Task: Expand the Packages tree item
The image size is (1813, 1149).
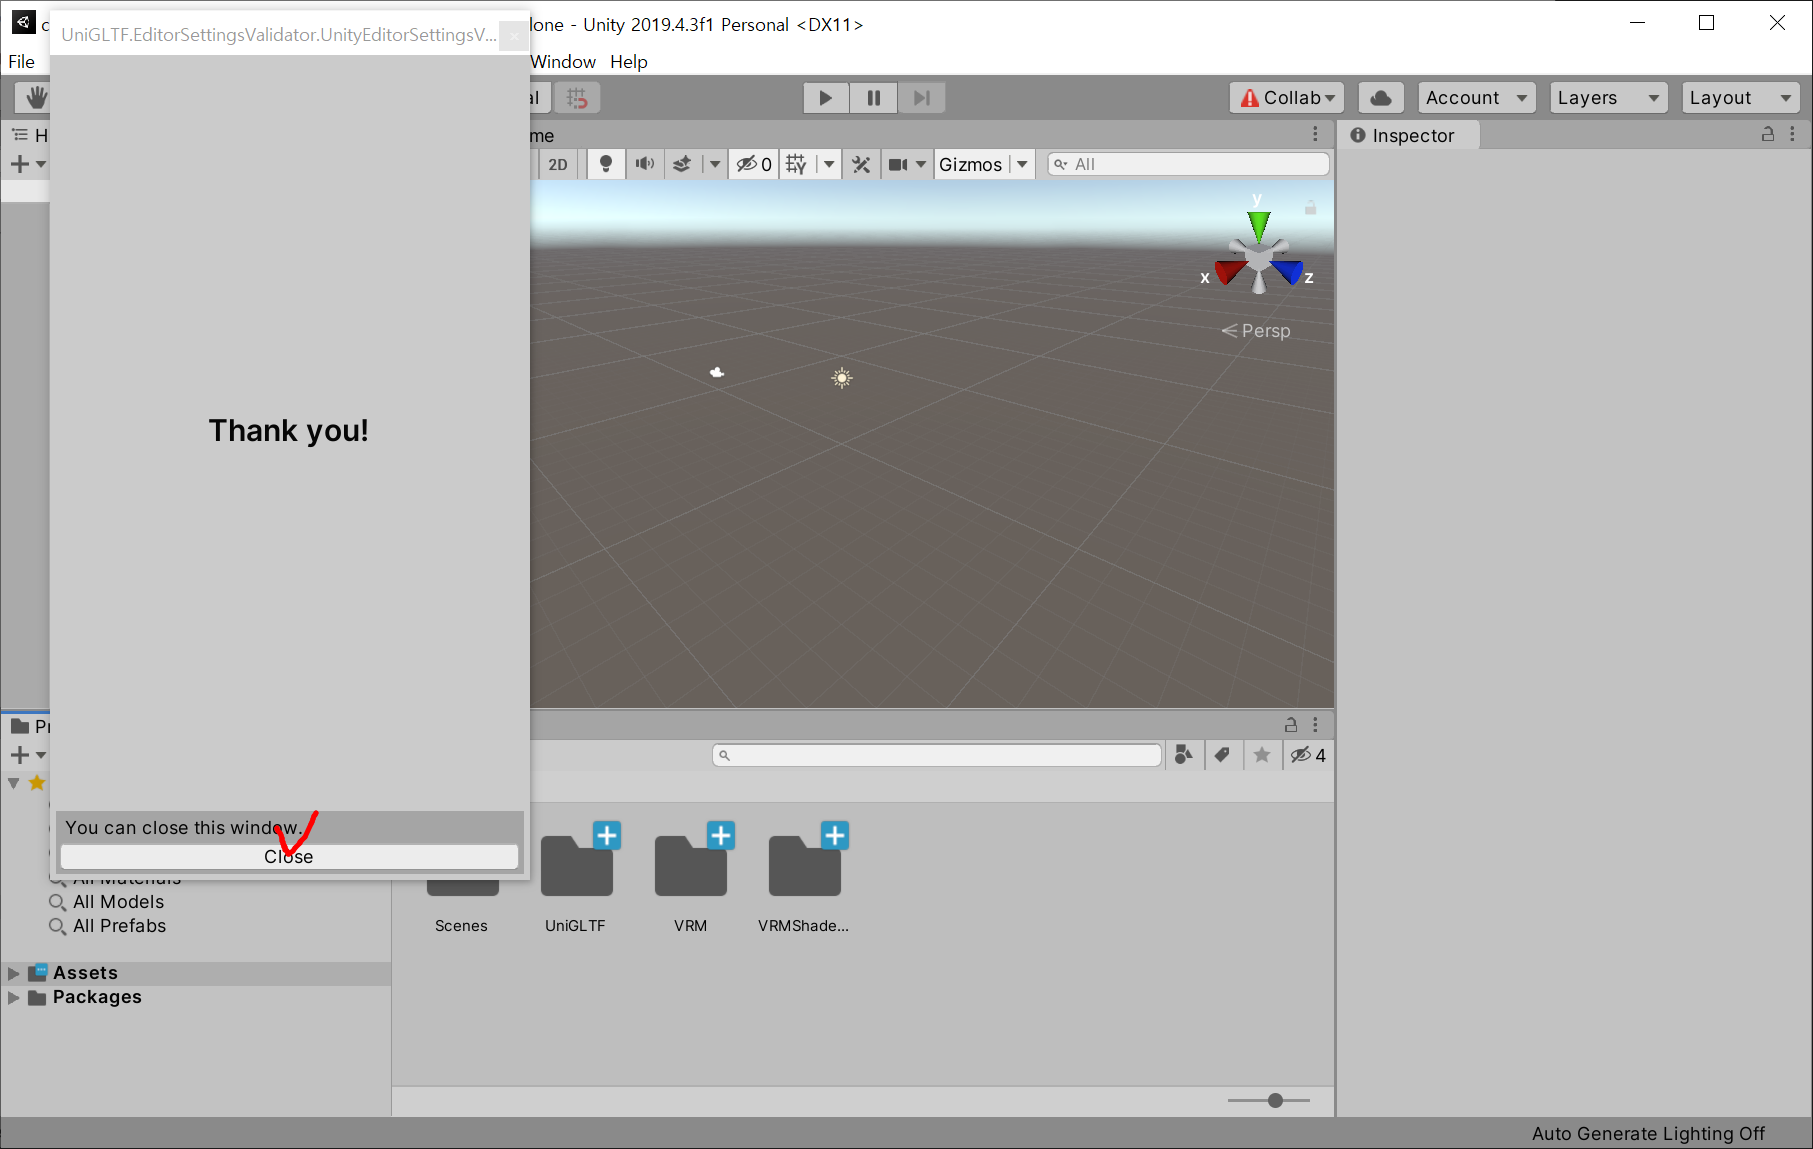Action: [13, 997]
